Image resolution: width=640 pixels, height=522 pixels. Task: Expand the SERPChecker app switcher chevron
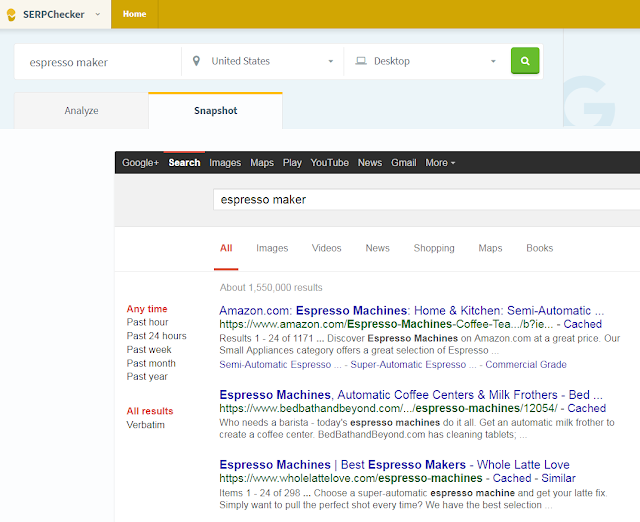click(98, 14)
